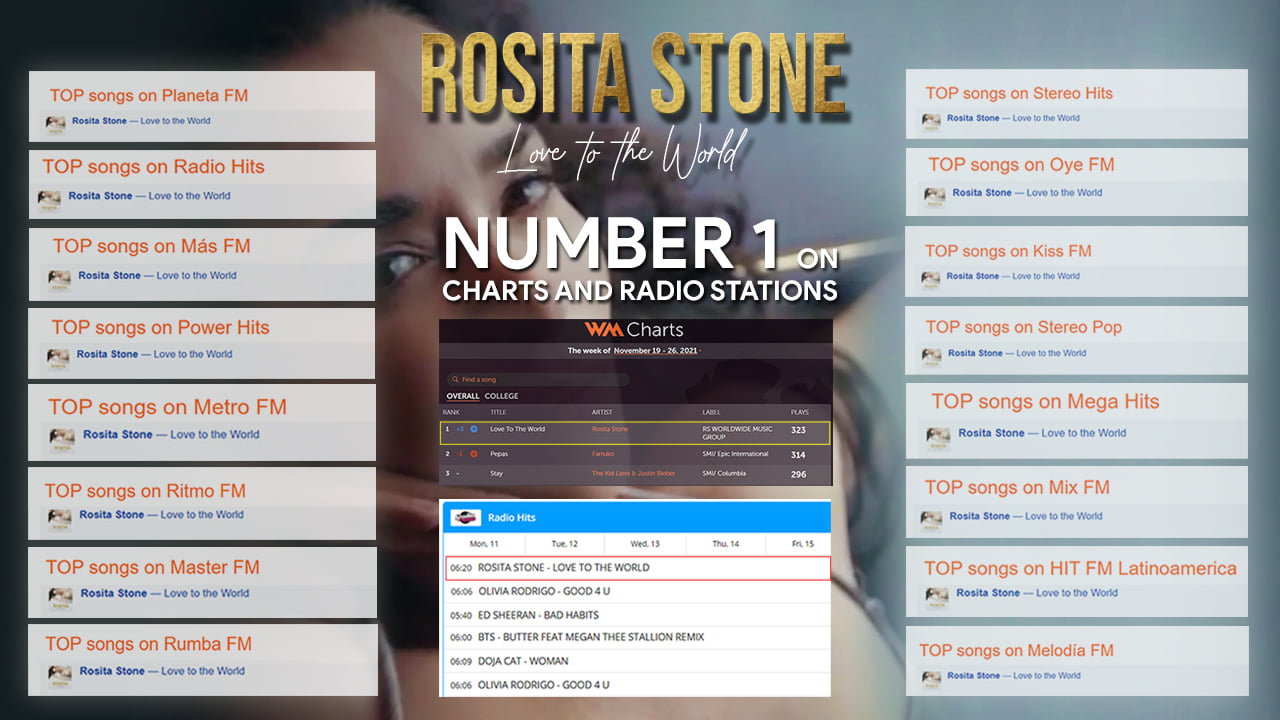Click 'TOP songs on Stereo Pop' heading
This screenshot has height=720, width=1280.
1024,327
